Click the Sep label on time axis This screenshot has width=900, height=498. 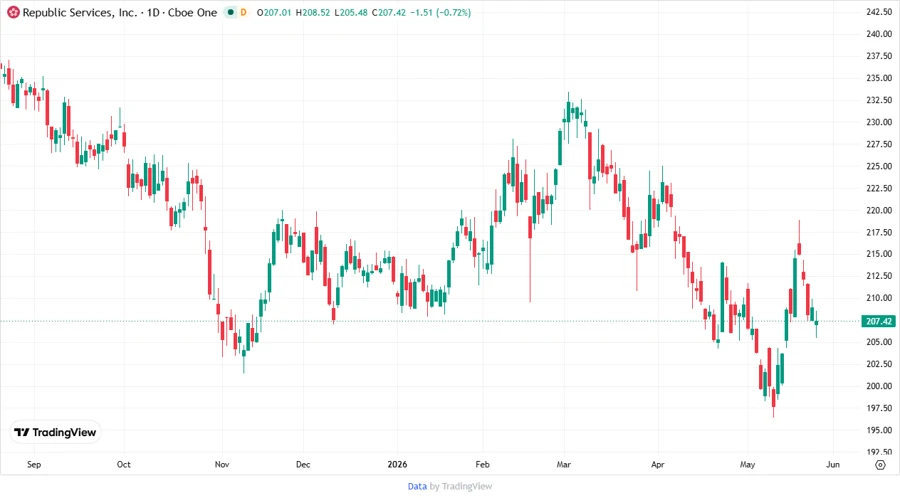tap(34, 464)
